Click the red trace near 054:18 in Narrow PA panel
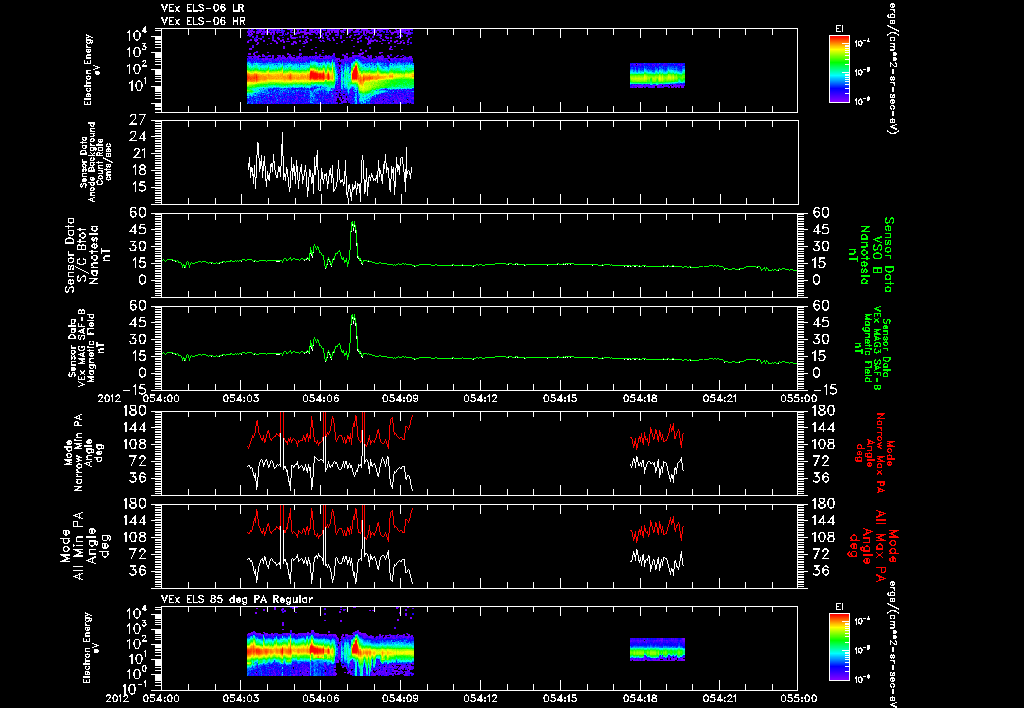This screenshot has width=1024, height=708. (657, 436)
